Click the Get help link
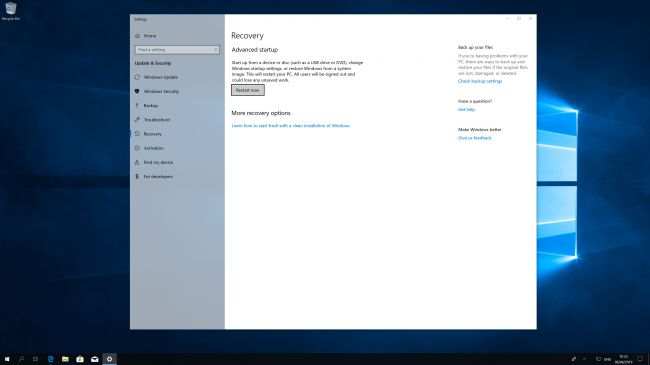This screenshot has height=365, width=650. pyautogui.click(x=466, y=110)
